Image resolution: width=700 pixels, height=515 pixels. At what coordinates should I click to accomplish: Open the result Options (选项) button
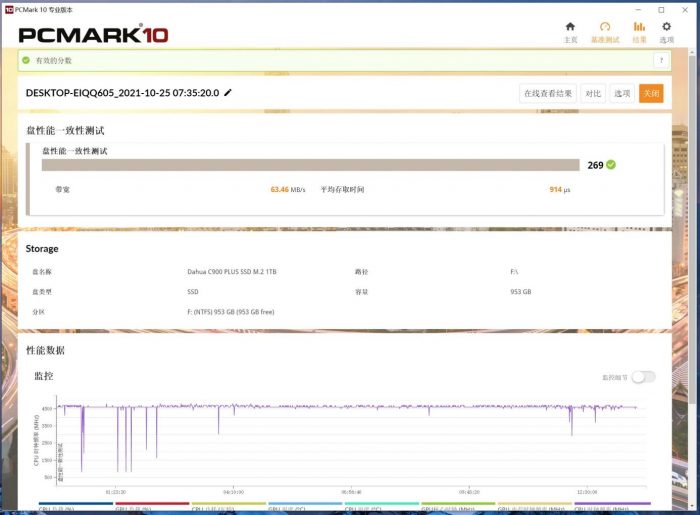click(622, 93)
